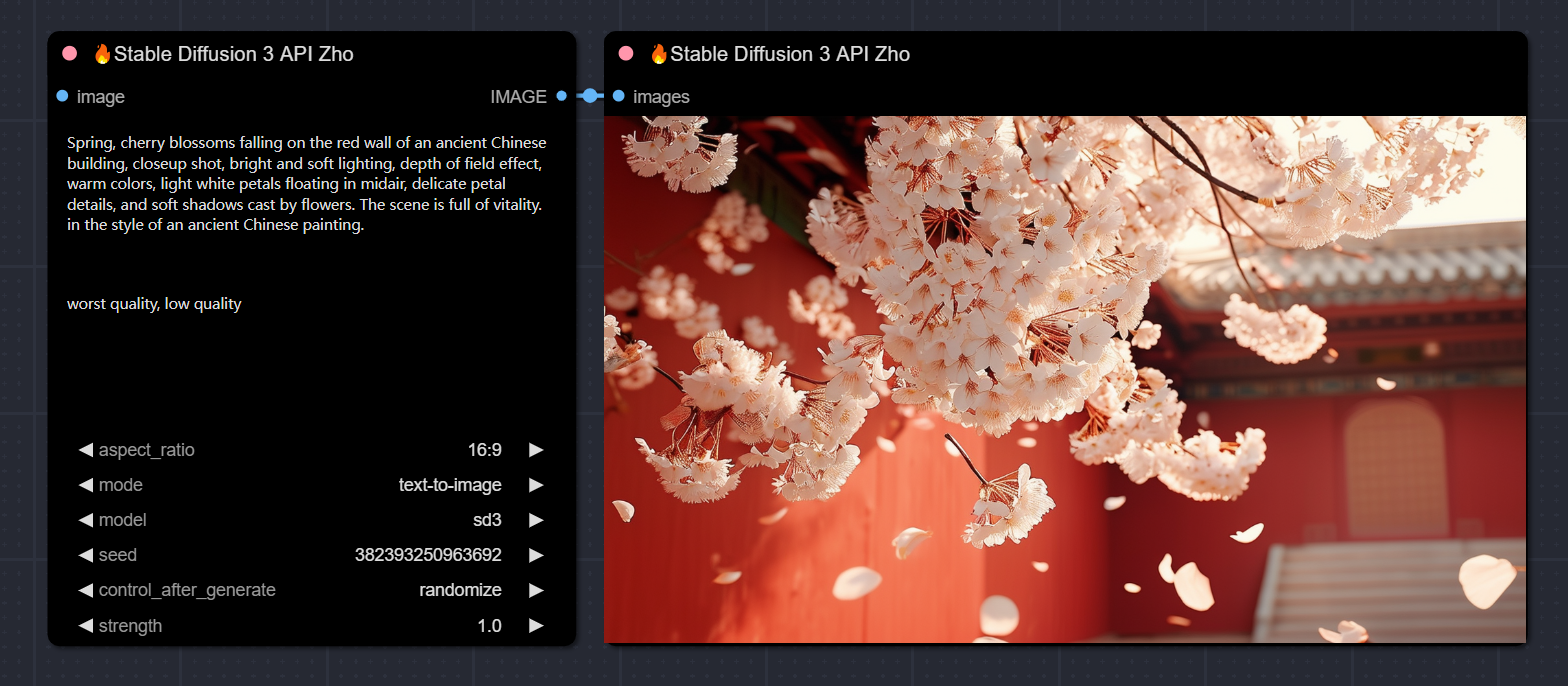Viewport: 1568px width, 686px height.
Task: Click the 'control_after_generate' label
Action: (x=187, y=590)
